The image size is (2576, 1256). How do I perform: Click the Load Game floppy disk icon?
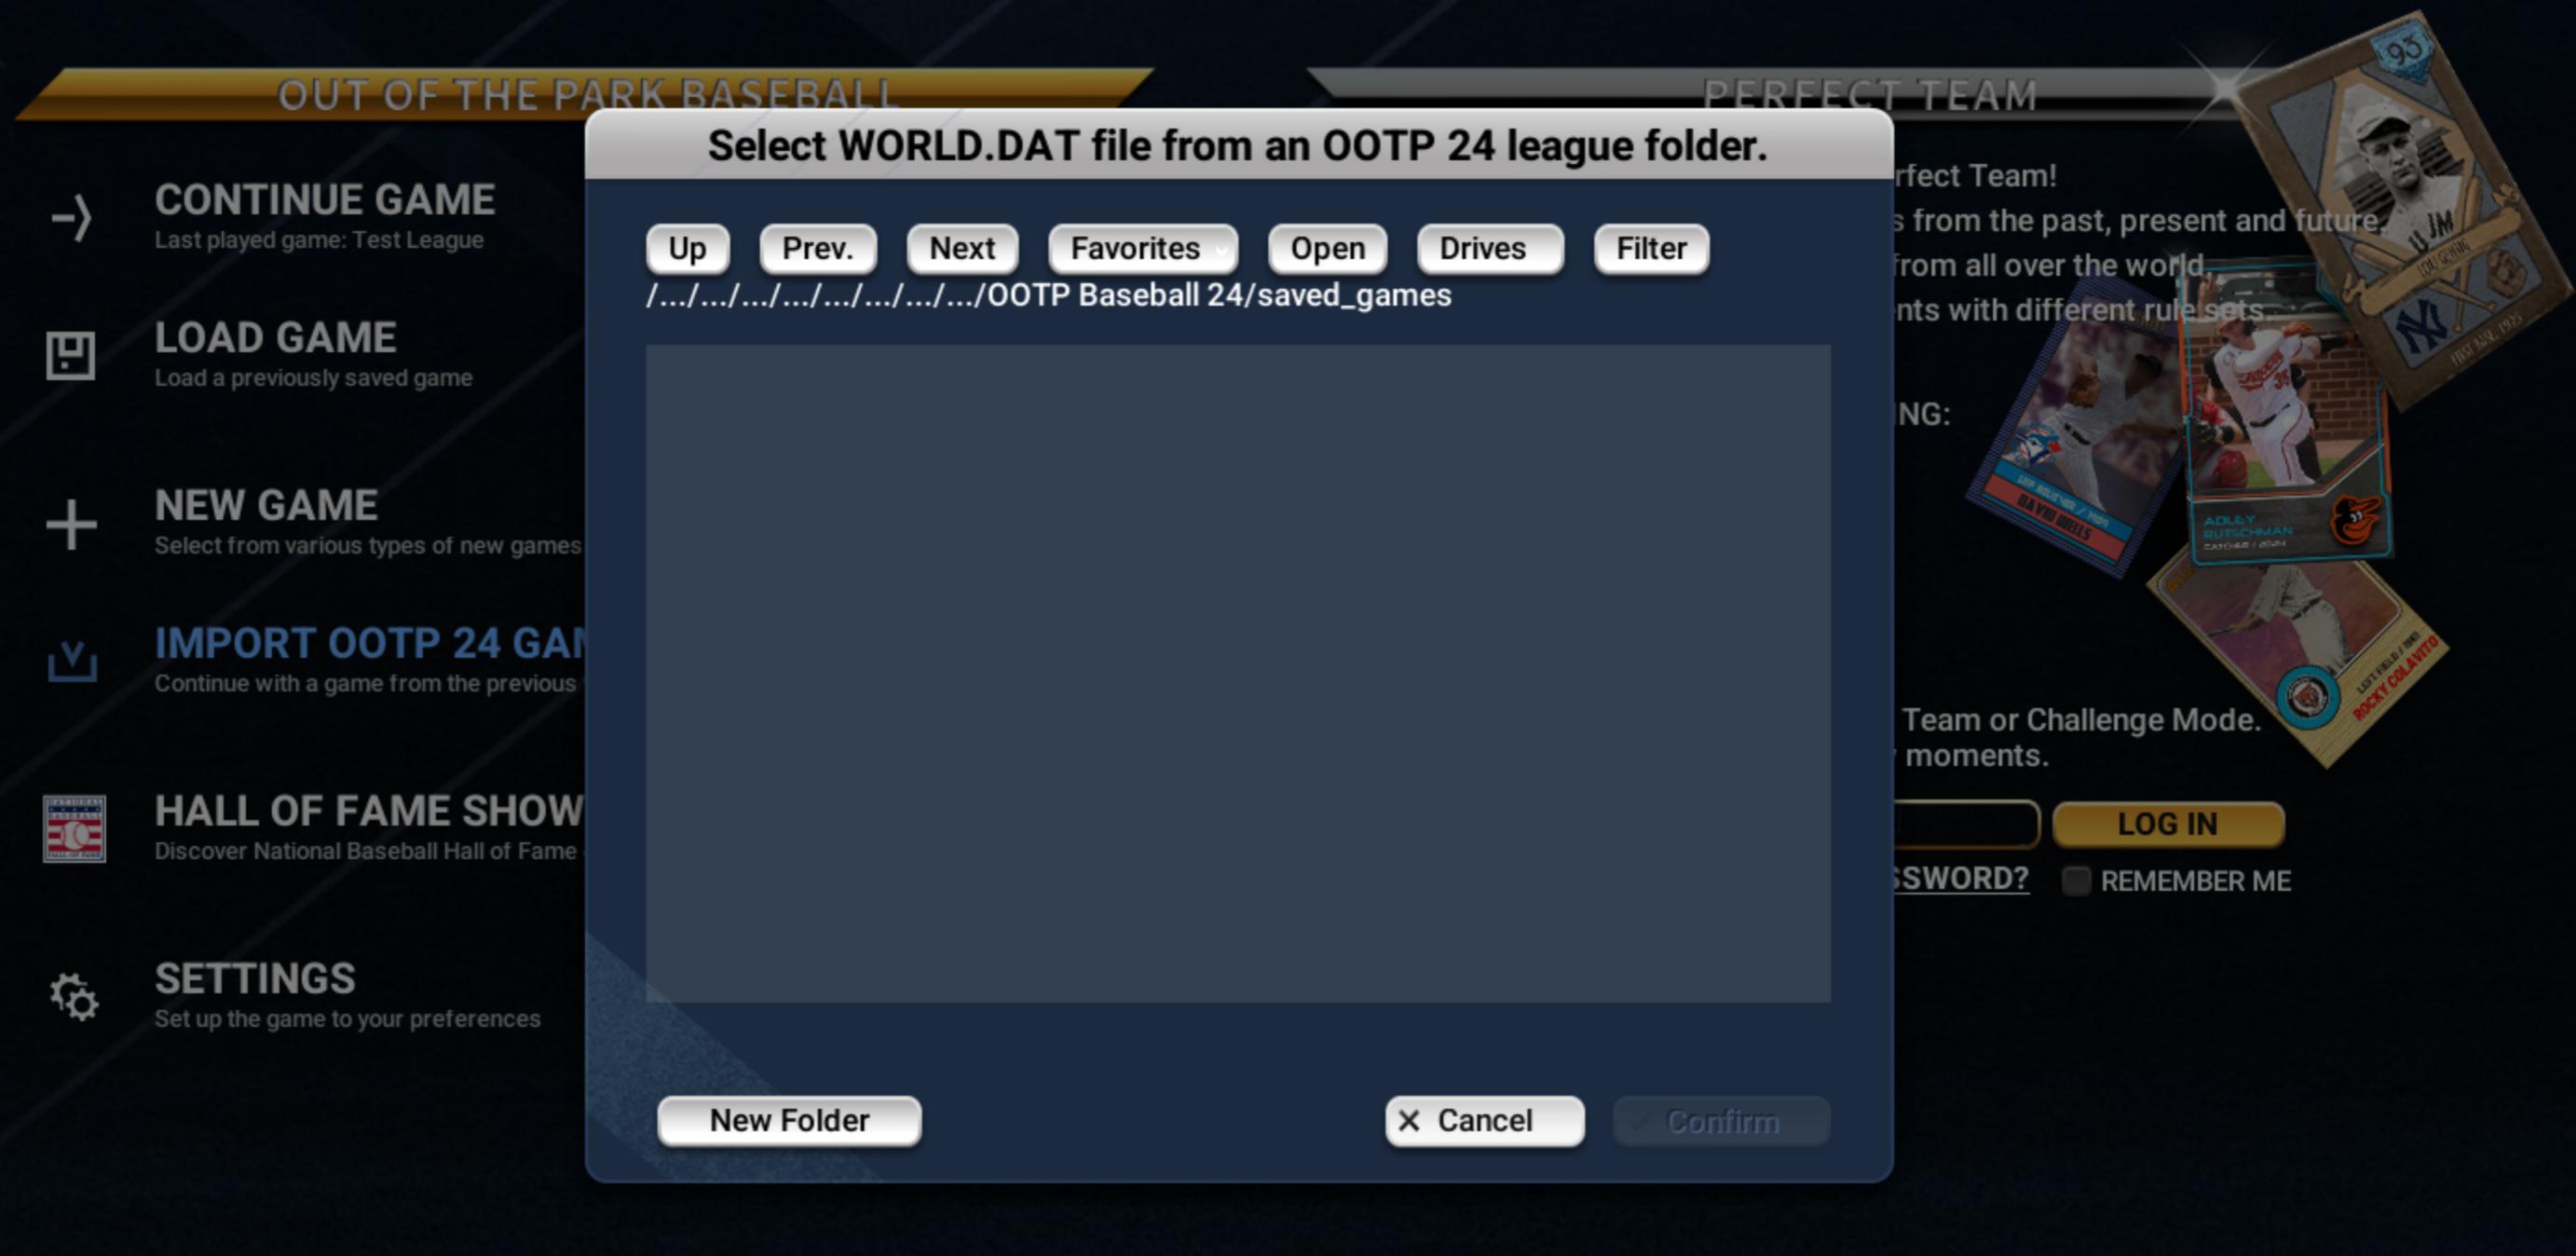[x=71, y=355]
